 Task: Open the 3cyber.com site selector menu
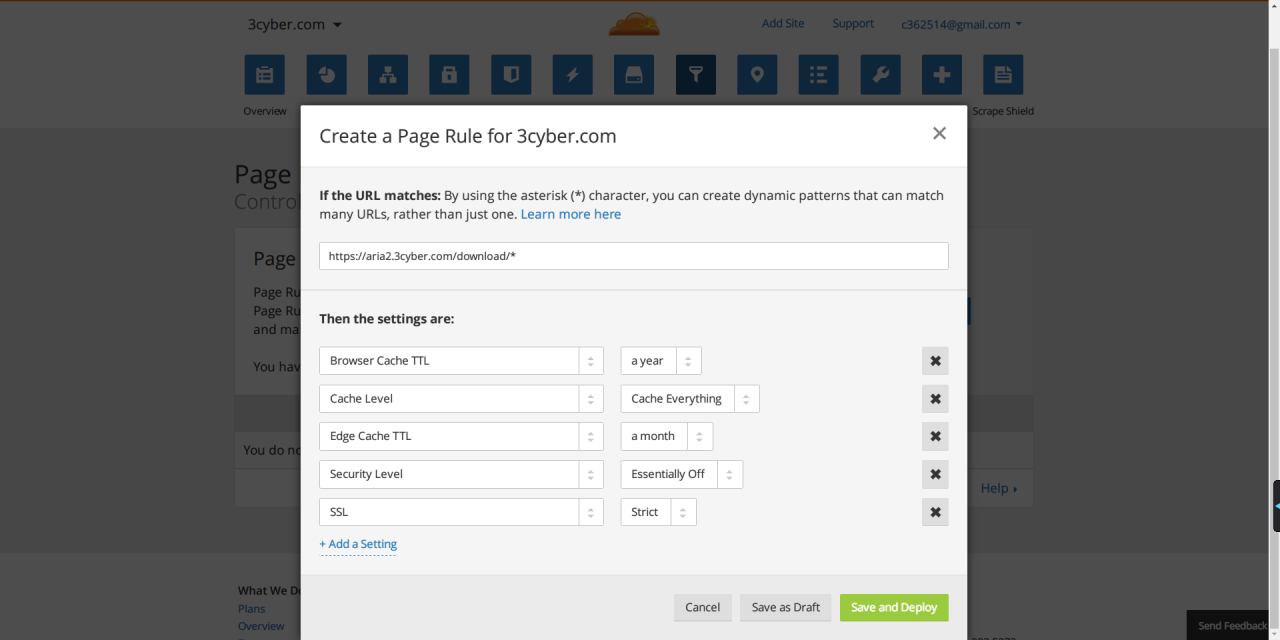[x=295, y=24]
